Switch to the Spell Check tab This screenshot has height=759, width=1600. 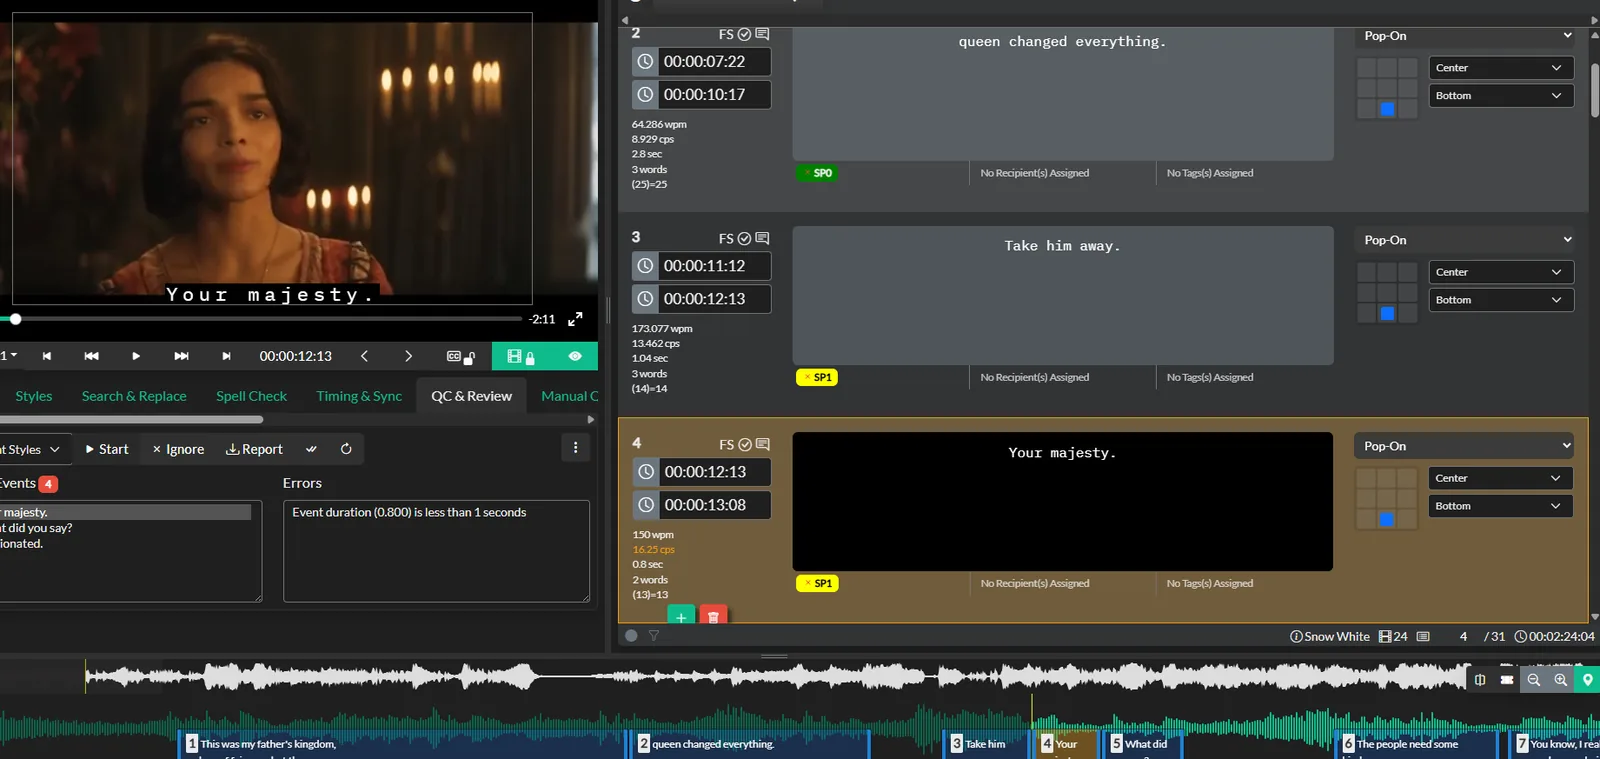point(251,396)
